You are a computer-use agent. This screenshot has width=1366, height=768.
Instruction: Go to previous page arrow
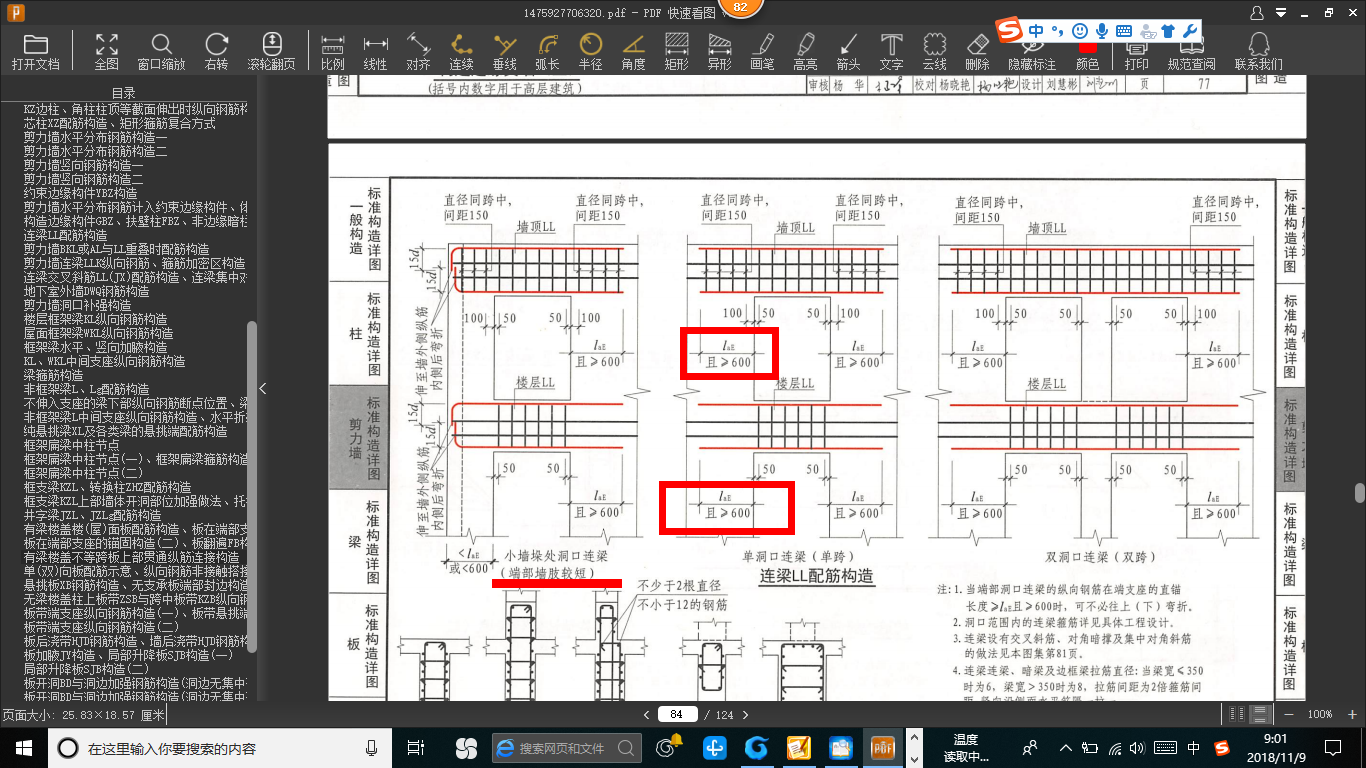coord(646,714)
